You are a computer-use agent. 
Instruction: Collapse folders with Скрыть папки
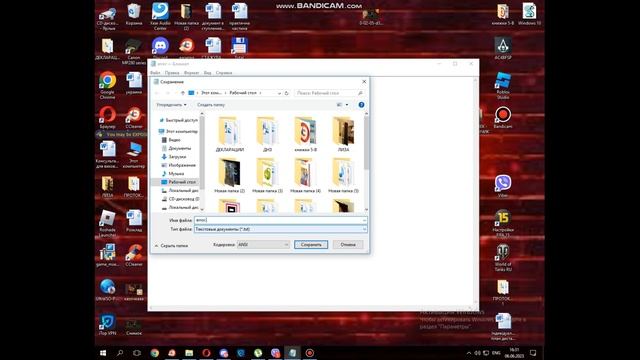point(171,246)
